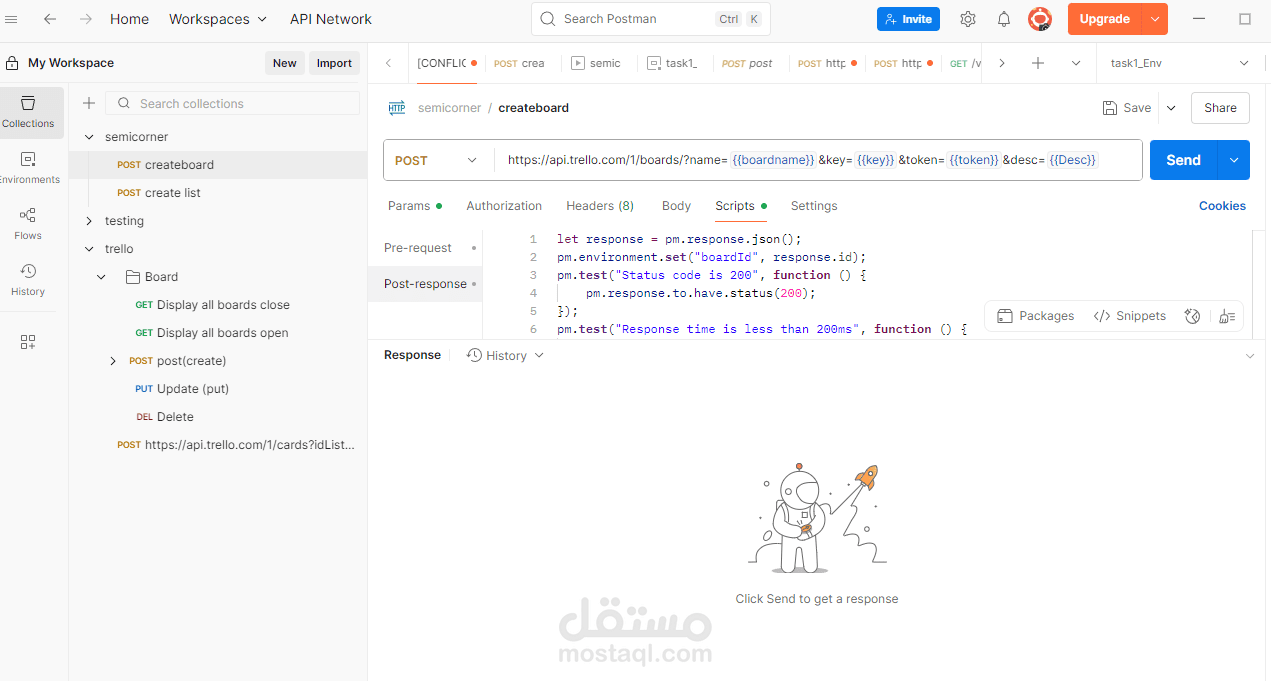Select the Delete request in Board
The height and width of the screenshot is (681, 1271).
(x=175, y=417)
